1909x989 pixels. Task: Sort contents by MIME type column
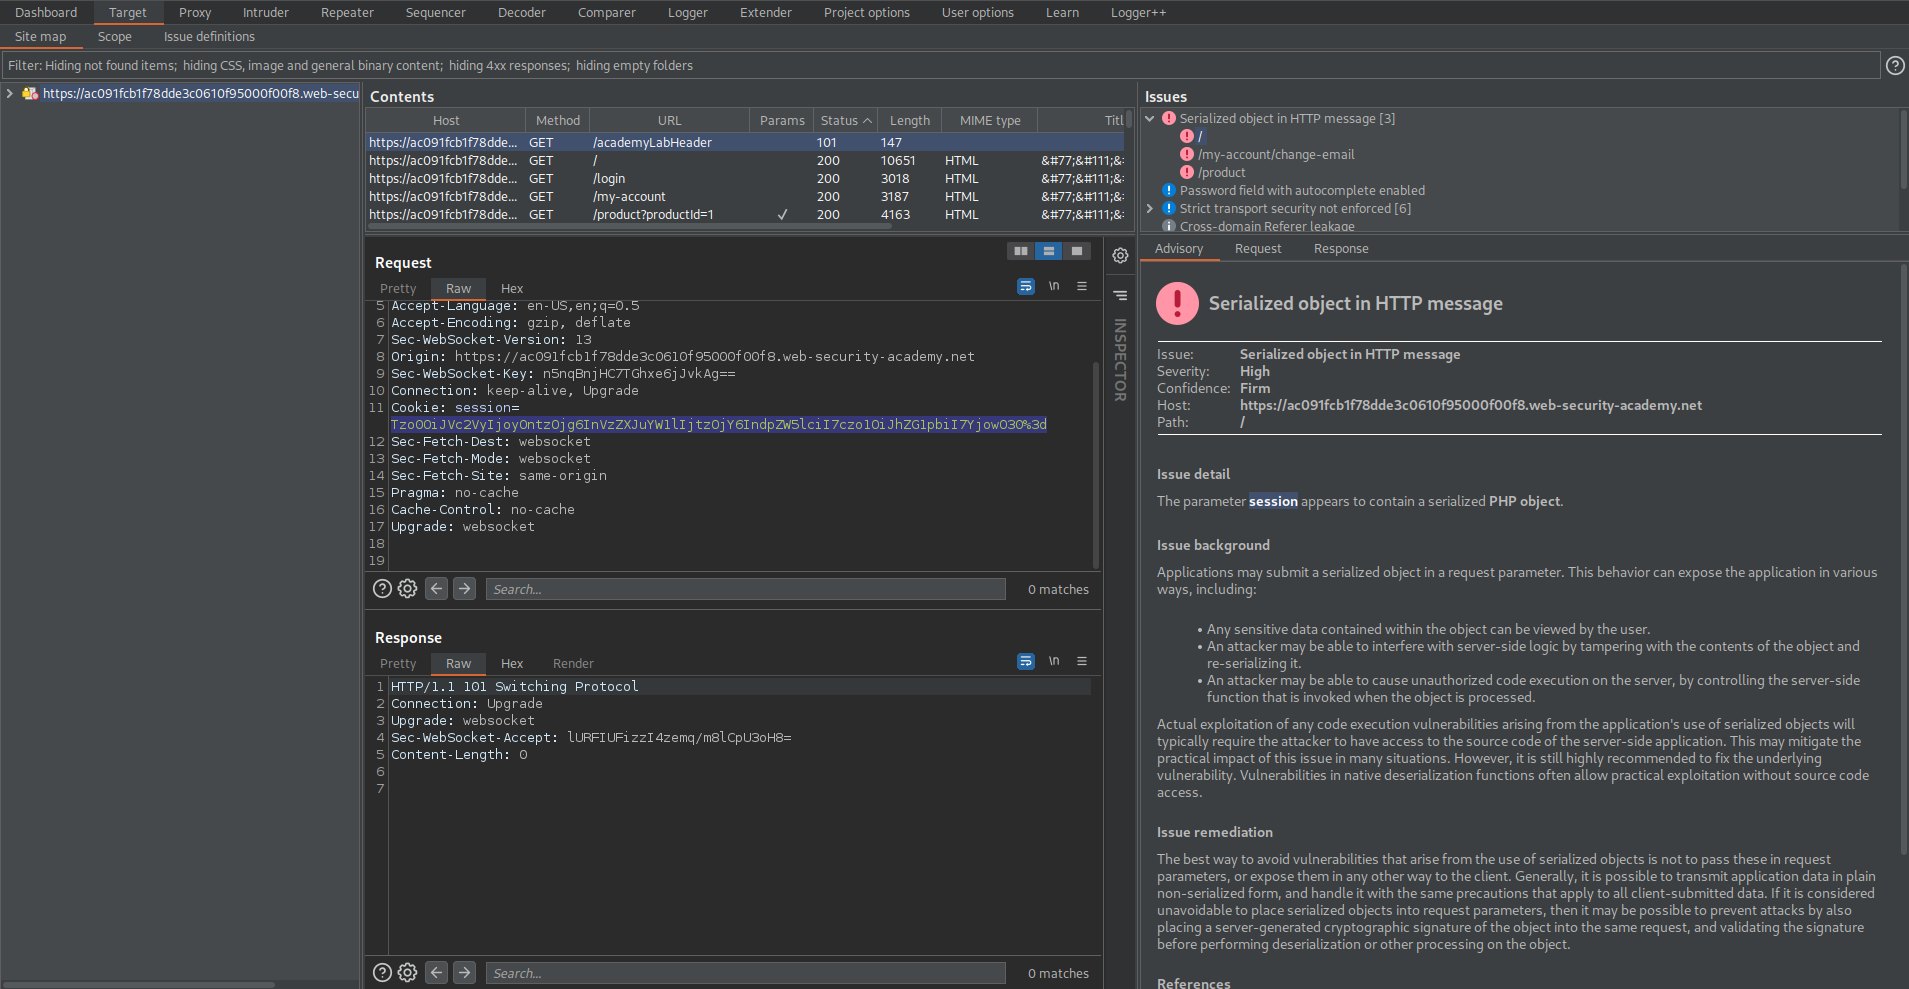coord(990,121)
